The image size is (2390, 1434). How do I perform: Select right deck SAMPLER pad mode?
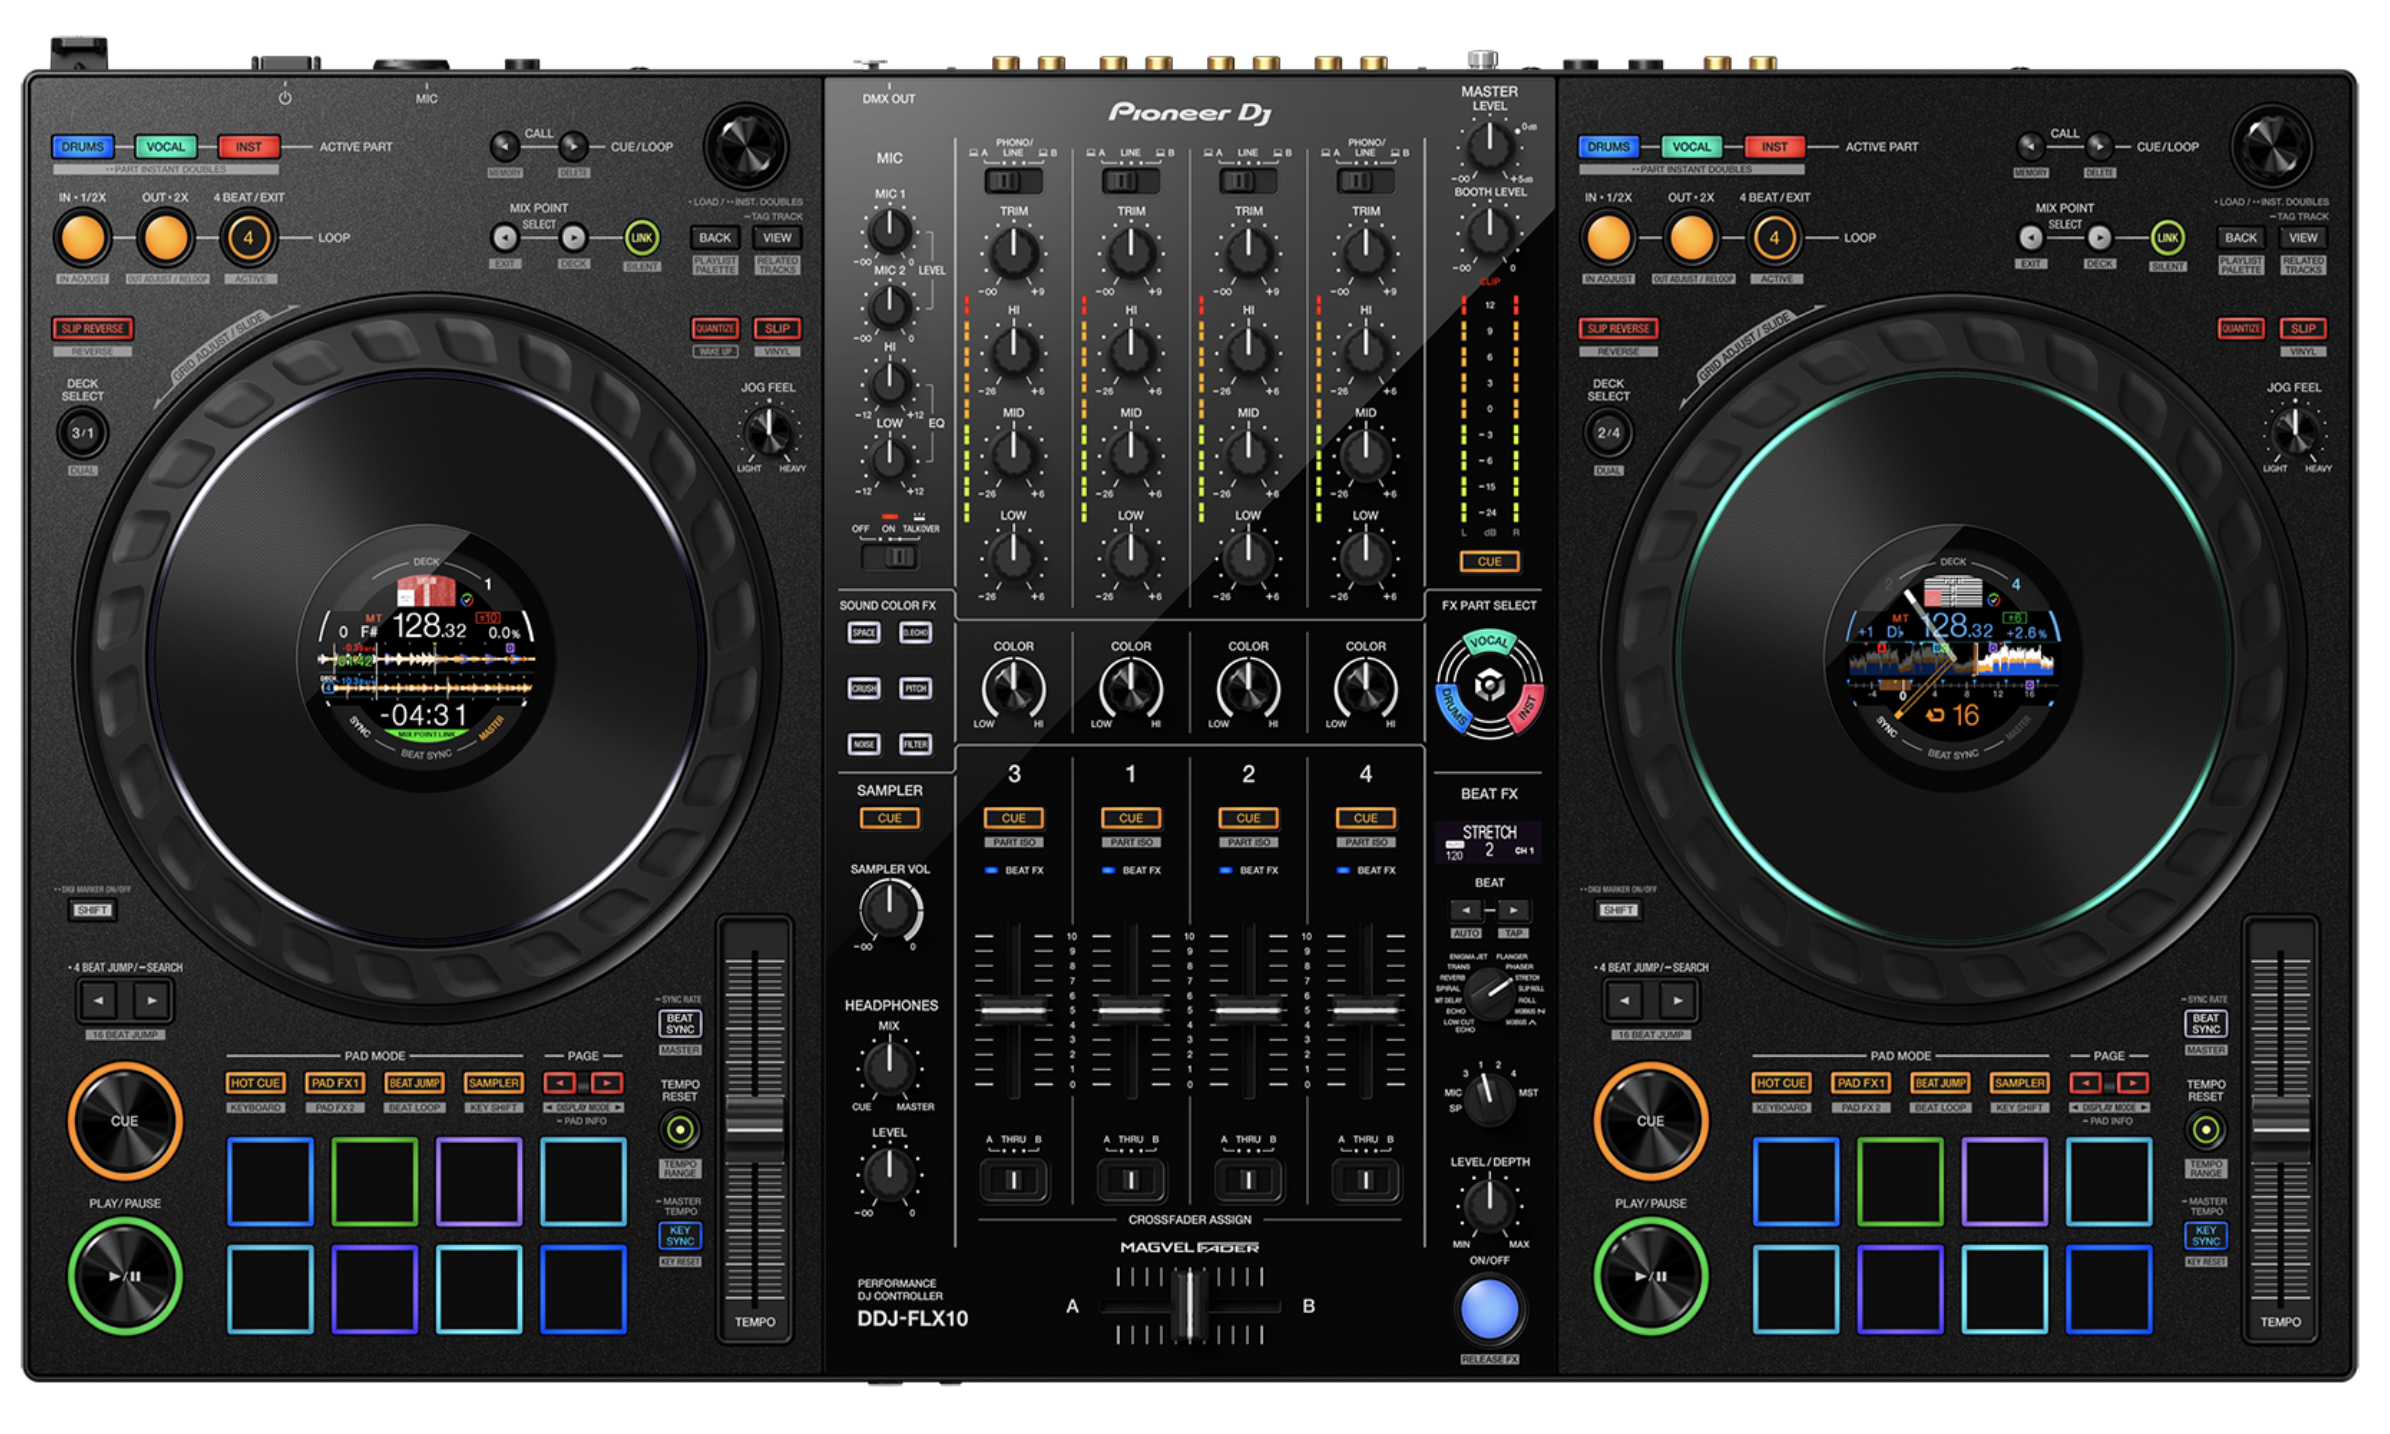(2019, 1083)
